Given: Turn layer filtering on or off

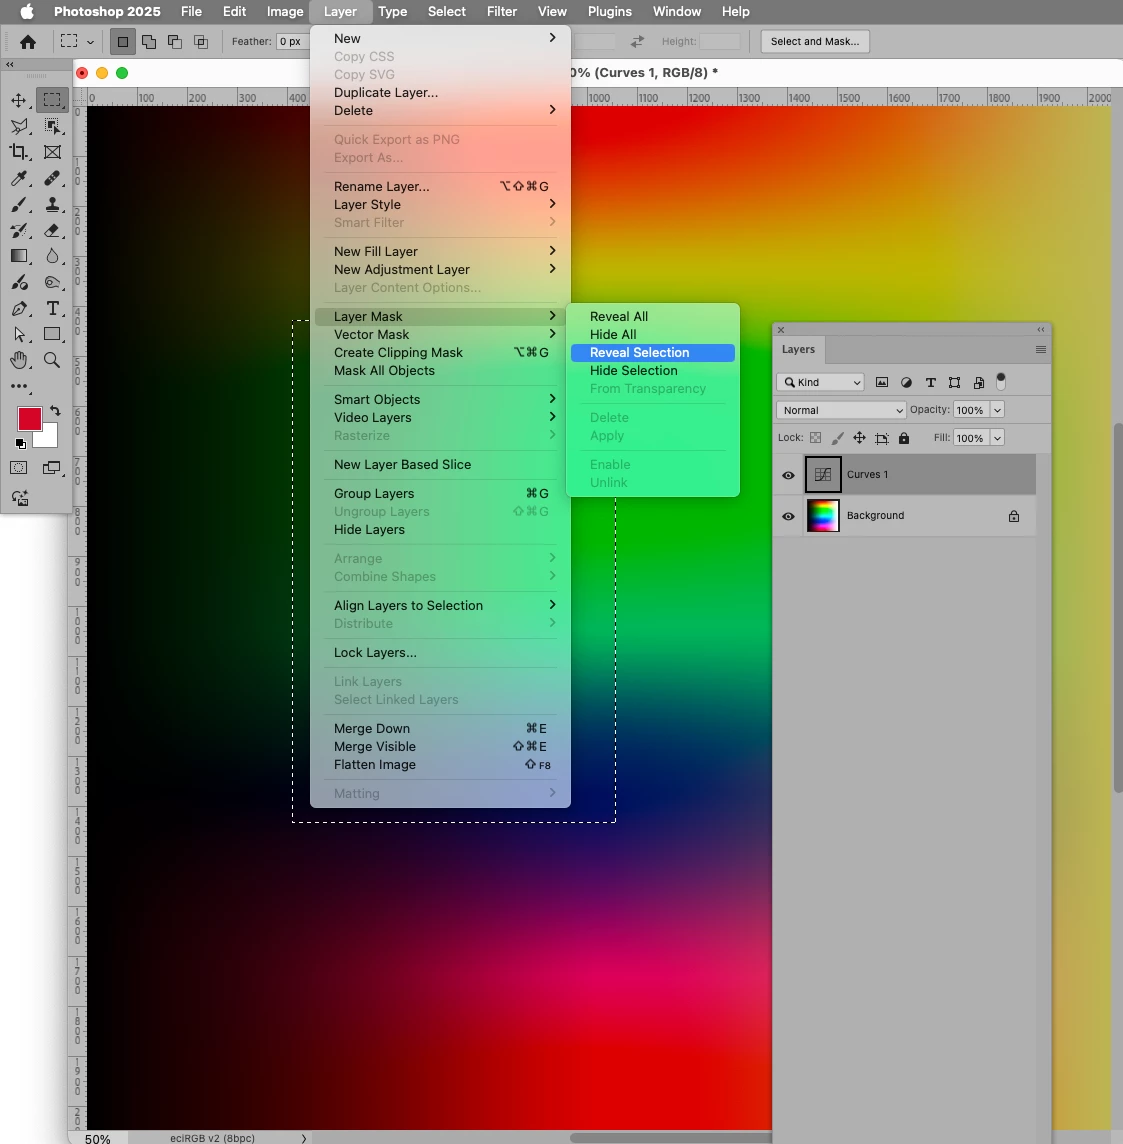Looking at the screenshot, I should click(x=1001, y=381).
